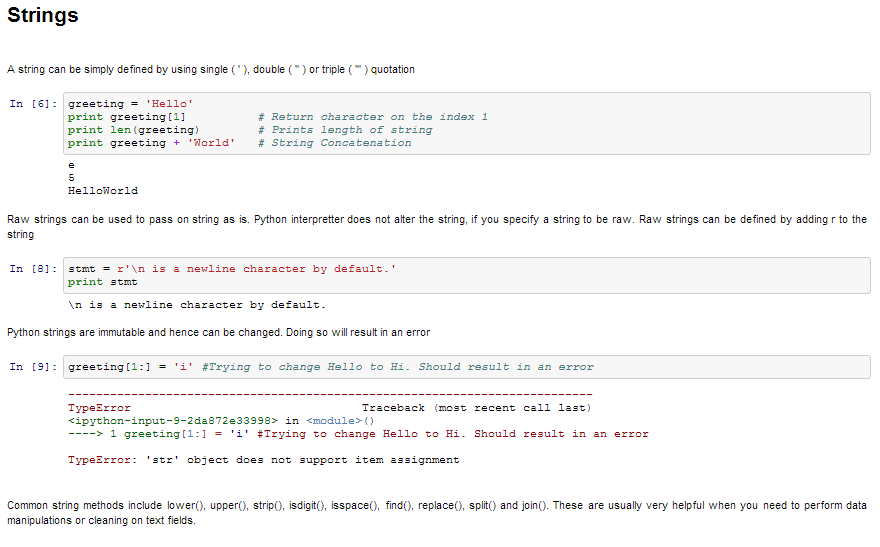Click "Traceback (most recent call last)" text
The width and height of the screenshot is (880, 547).
click(476, 408)
